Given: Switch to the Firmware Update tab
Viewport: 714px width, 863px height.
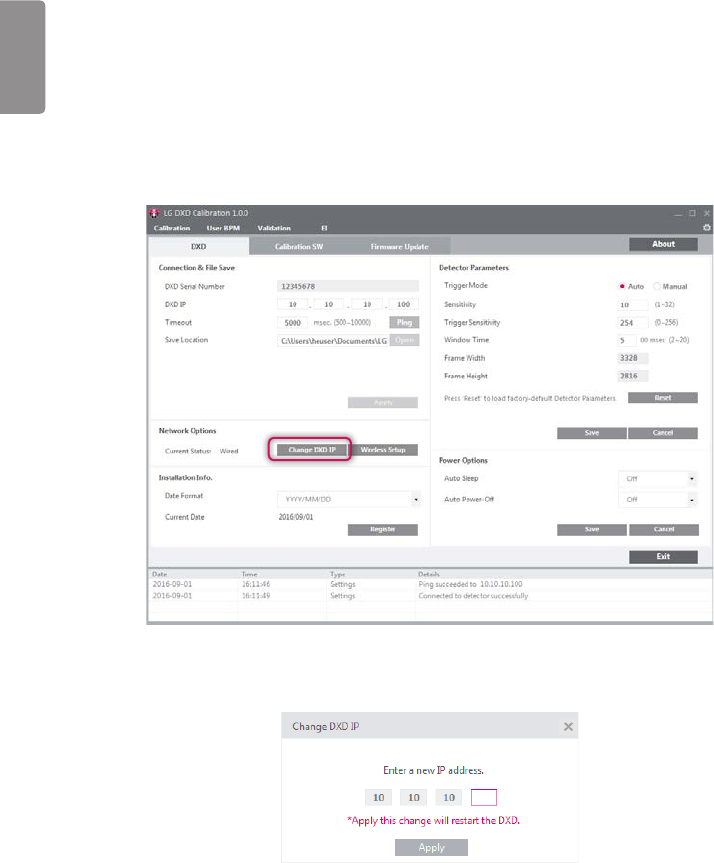Looking at the screenshot, I should (x=400, y=246).
